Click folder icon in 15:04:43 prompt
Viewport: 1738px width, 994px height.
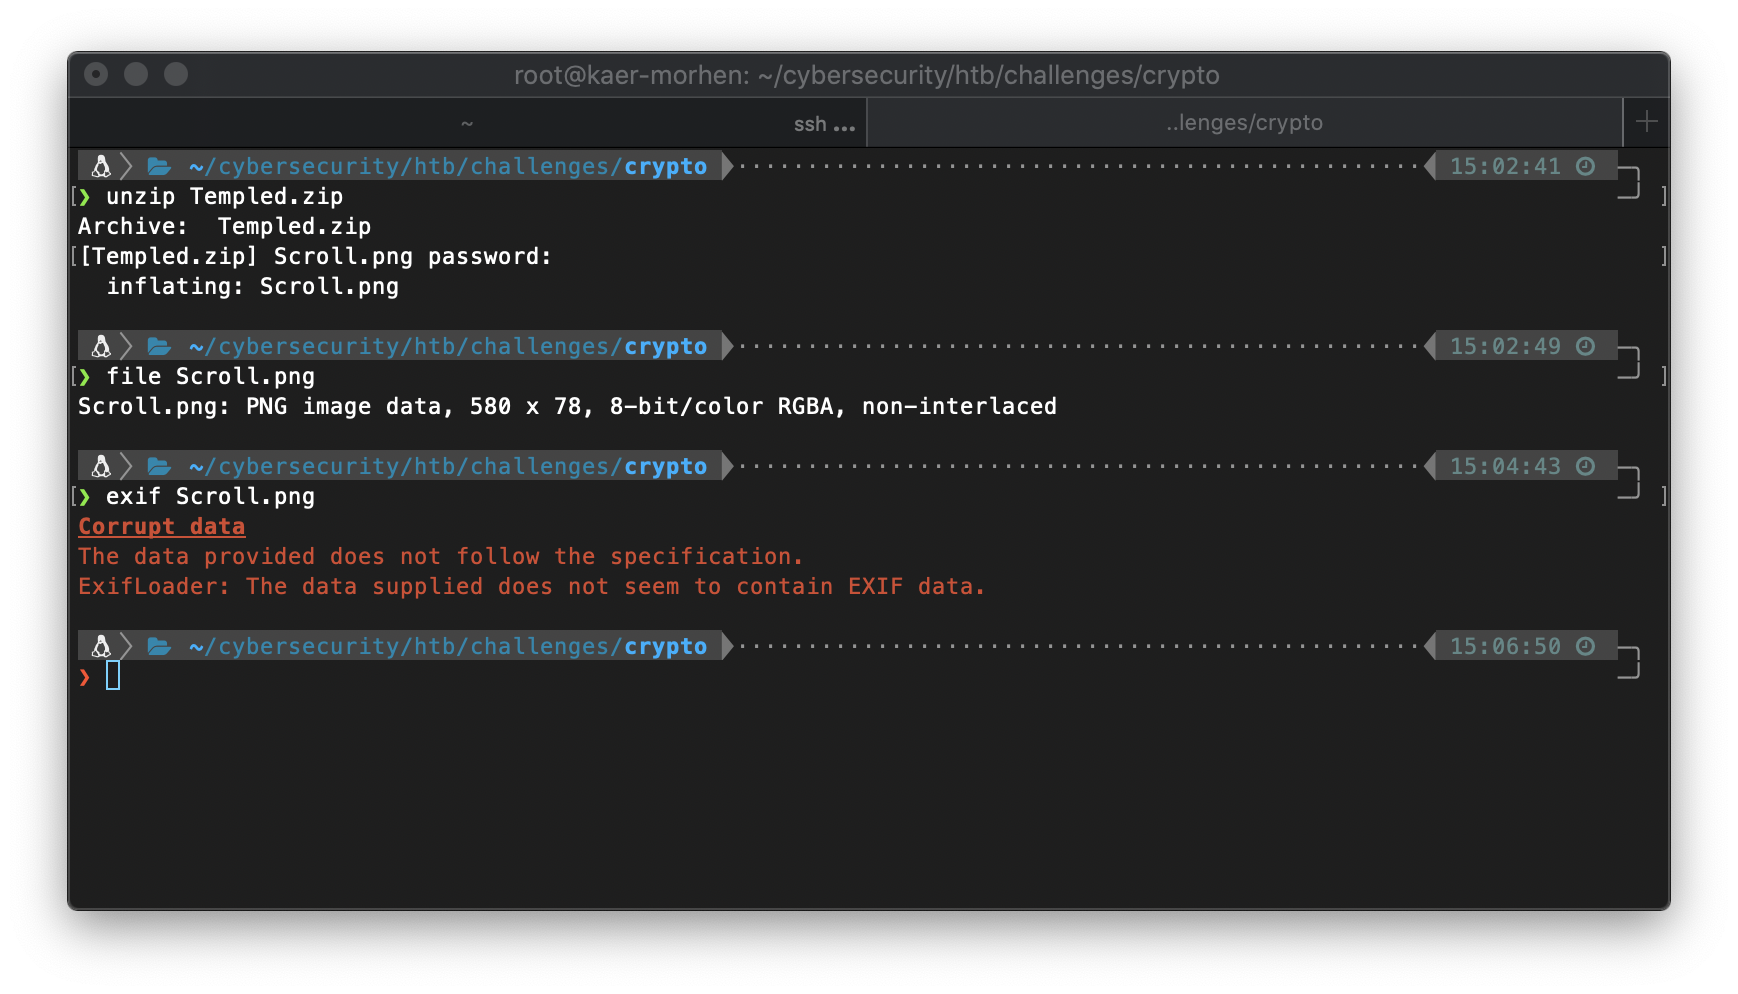(x=159, y=466)
